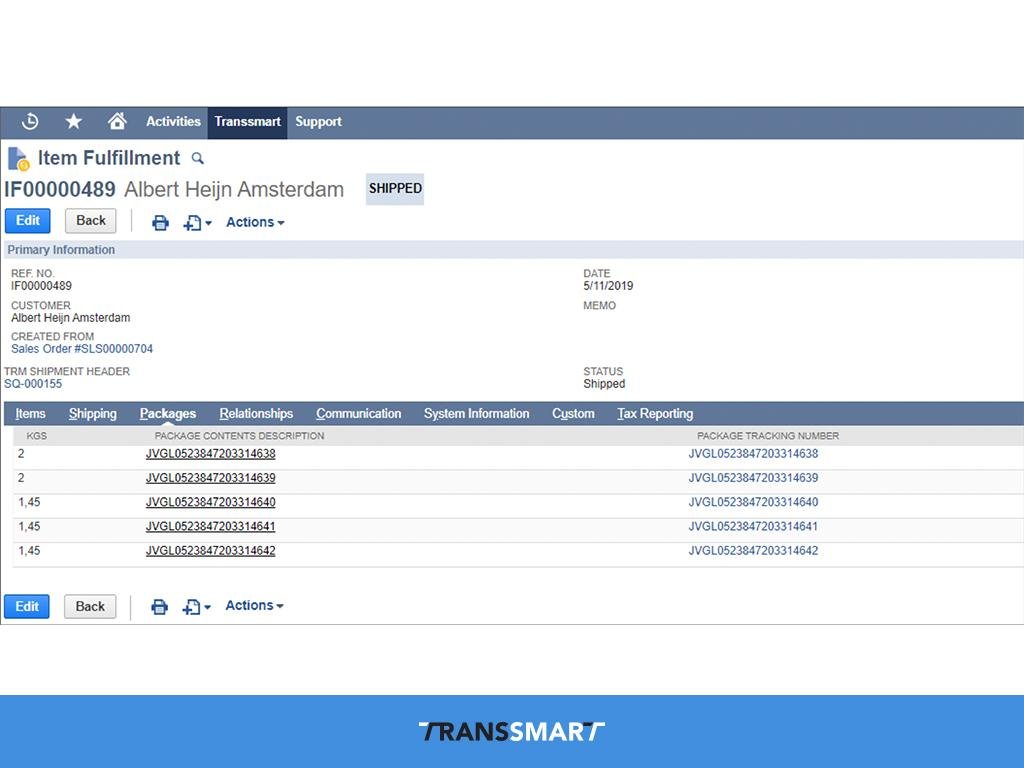Open tracking number JVGL0523847203314642
The height and width of the screenshot is (768, 1024).
(753, 551)
